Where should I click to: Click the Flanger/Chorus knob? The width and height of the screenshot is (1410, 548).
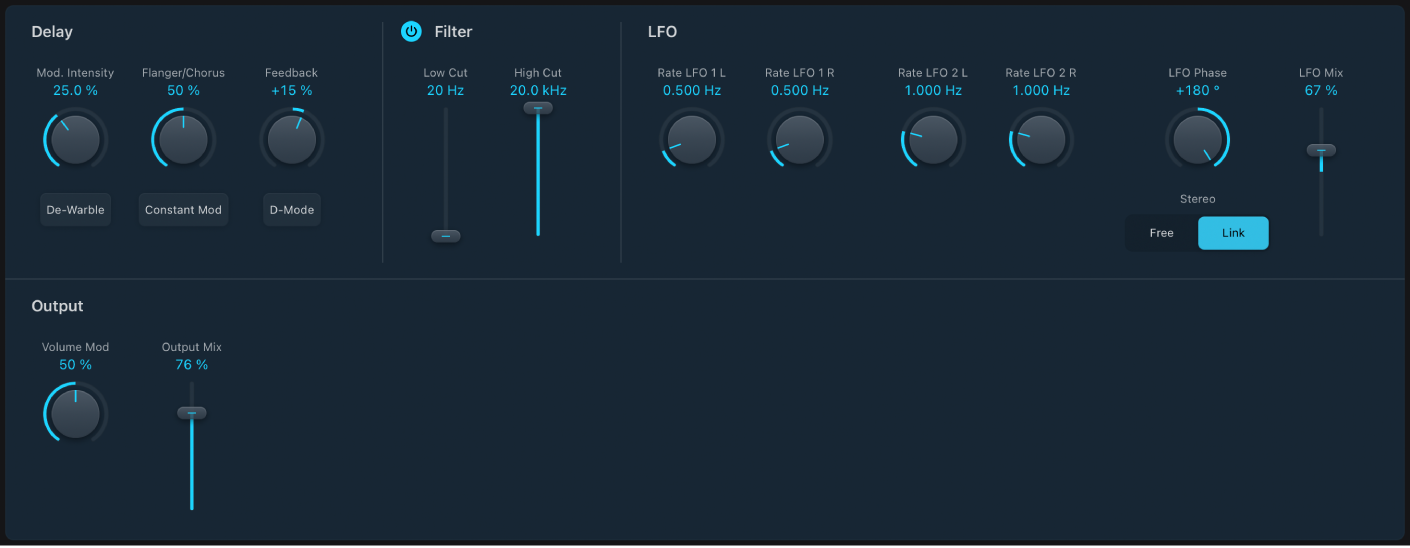click(x=183, y=140)
